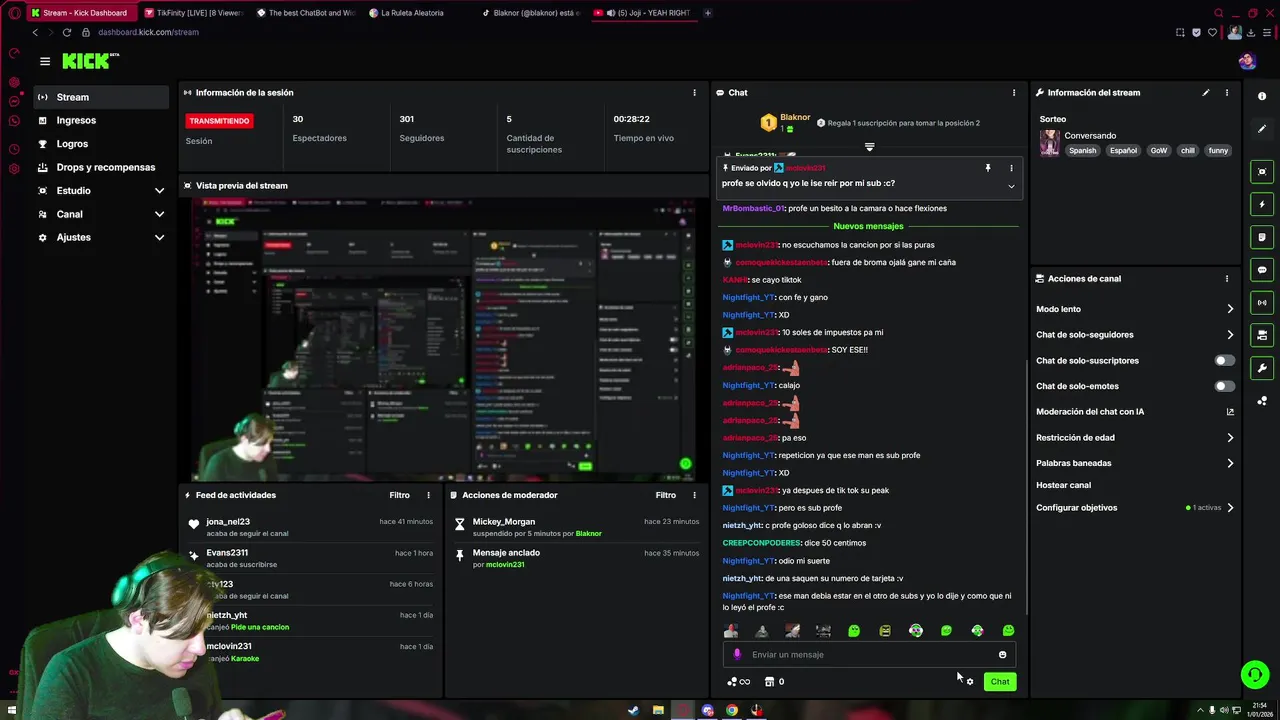Open AI chat moderation external link icon

(x=1230, y=412)
